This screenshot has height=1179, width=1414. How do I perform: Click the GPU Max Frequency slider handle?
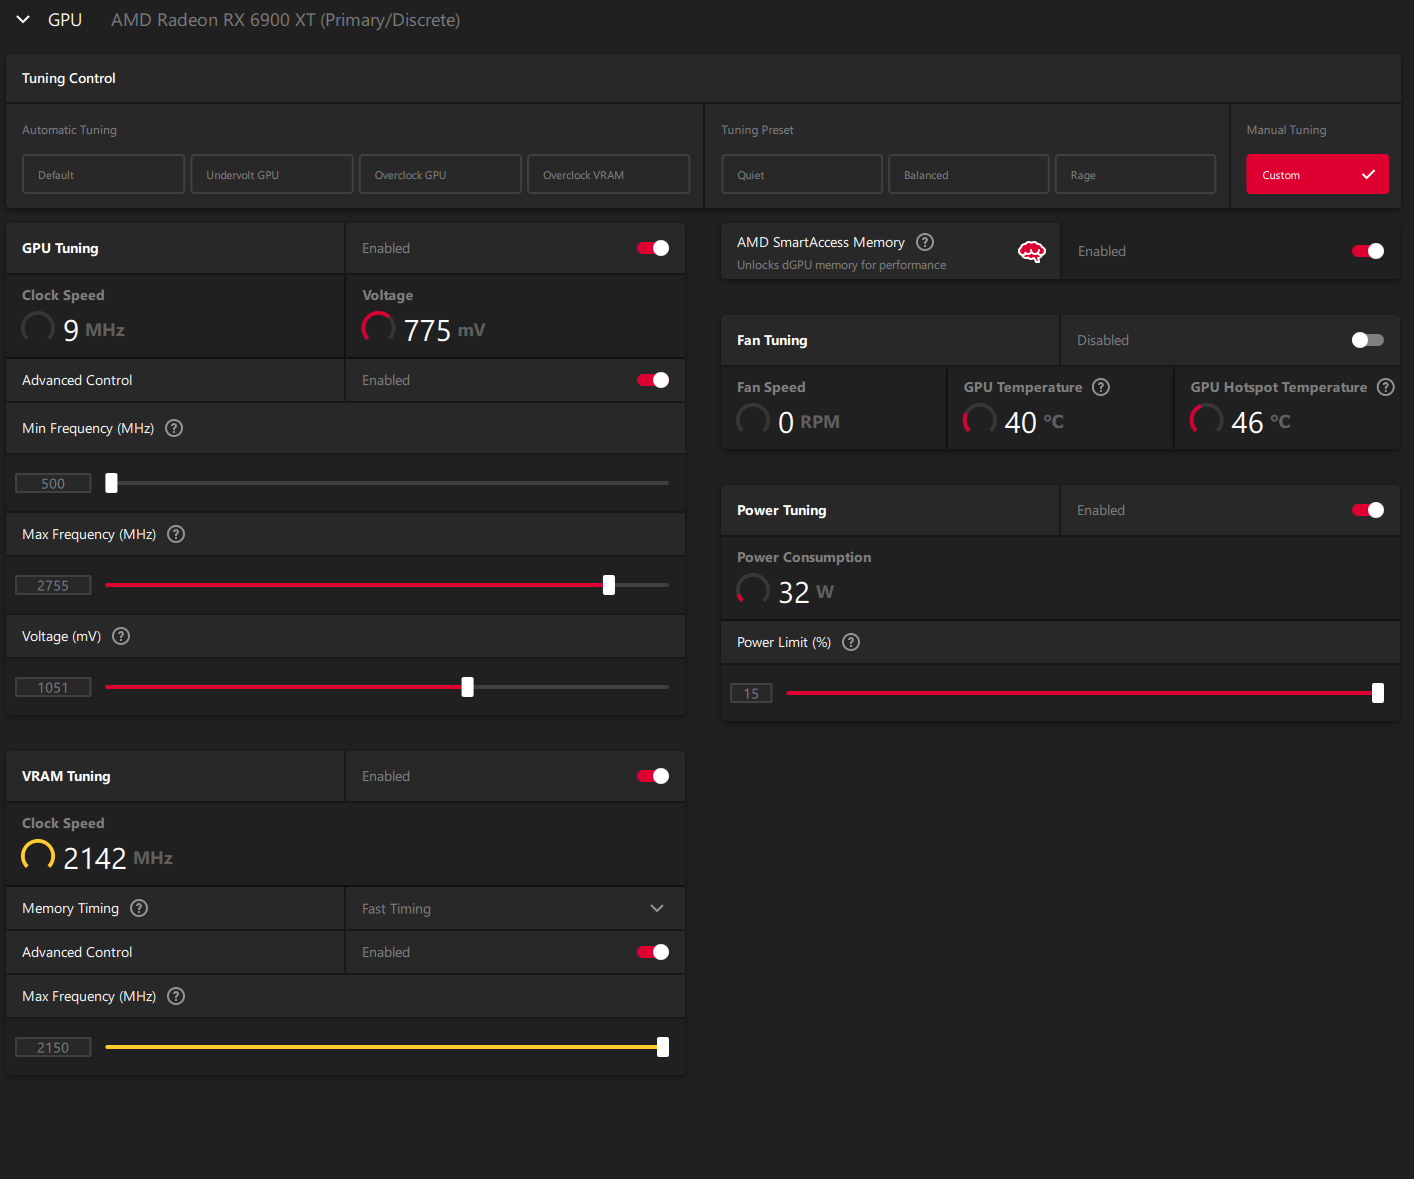[x=609, y=585]
